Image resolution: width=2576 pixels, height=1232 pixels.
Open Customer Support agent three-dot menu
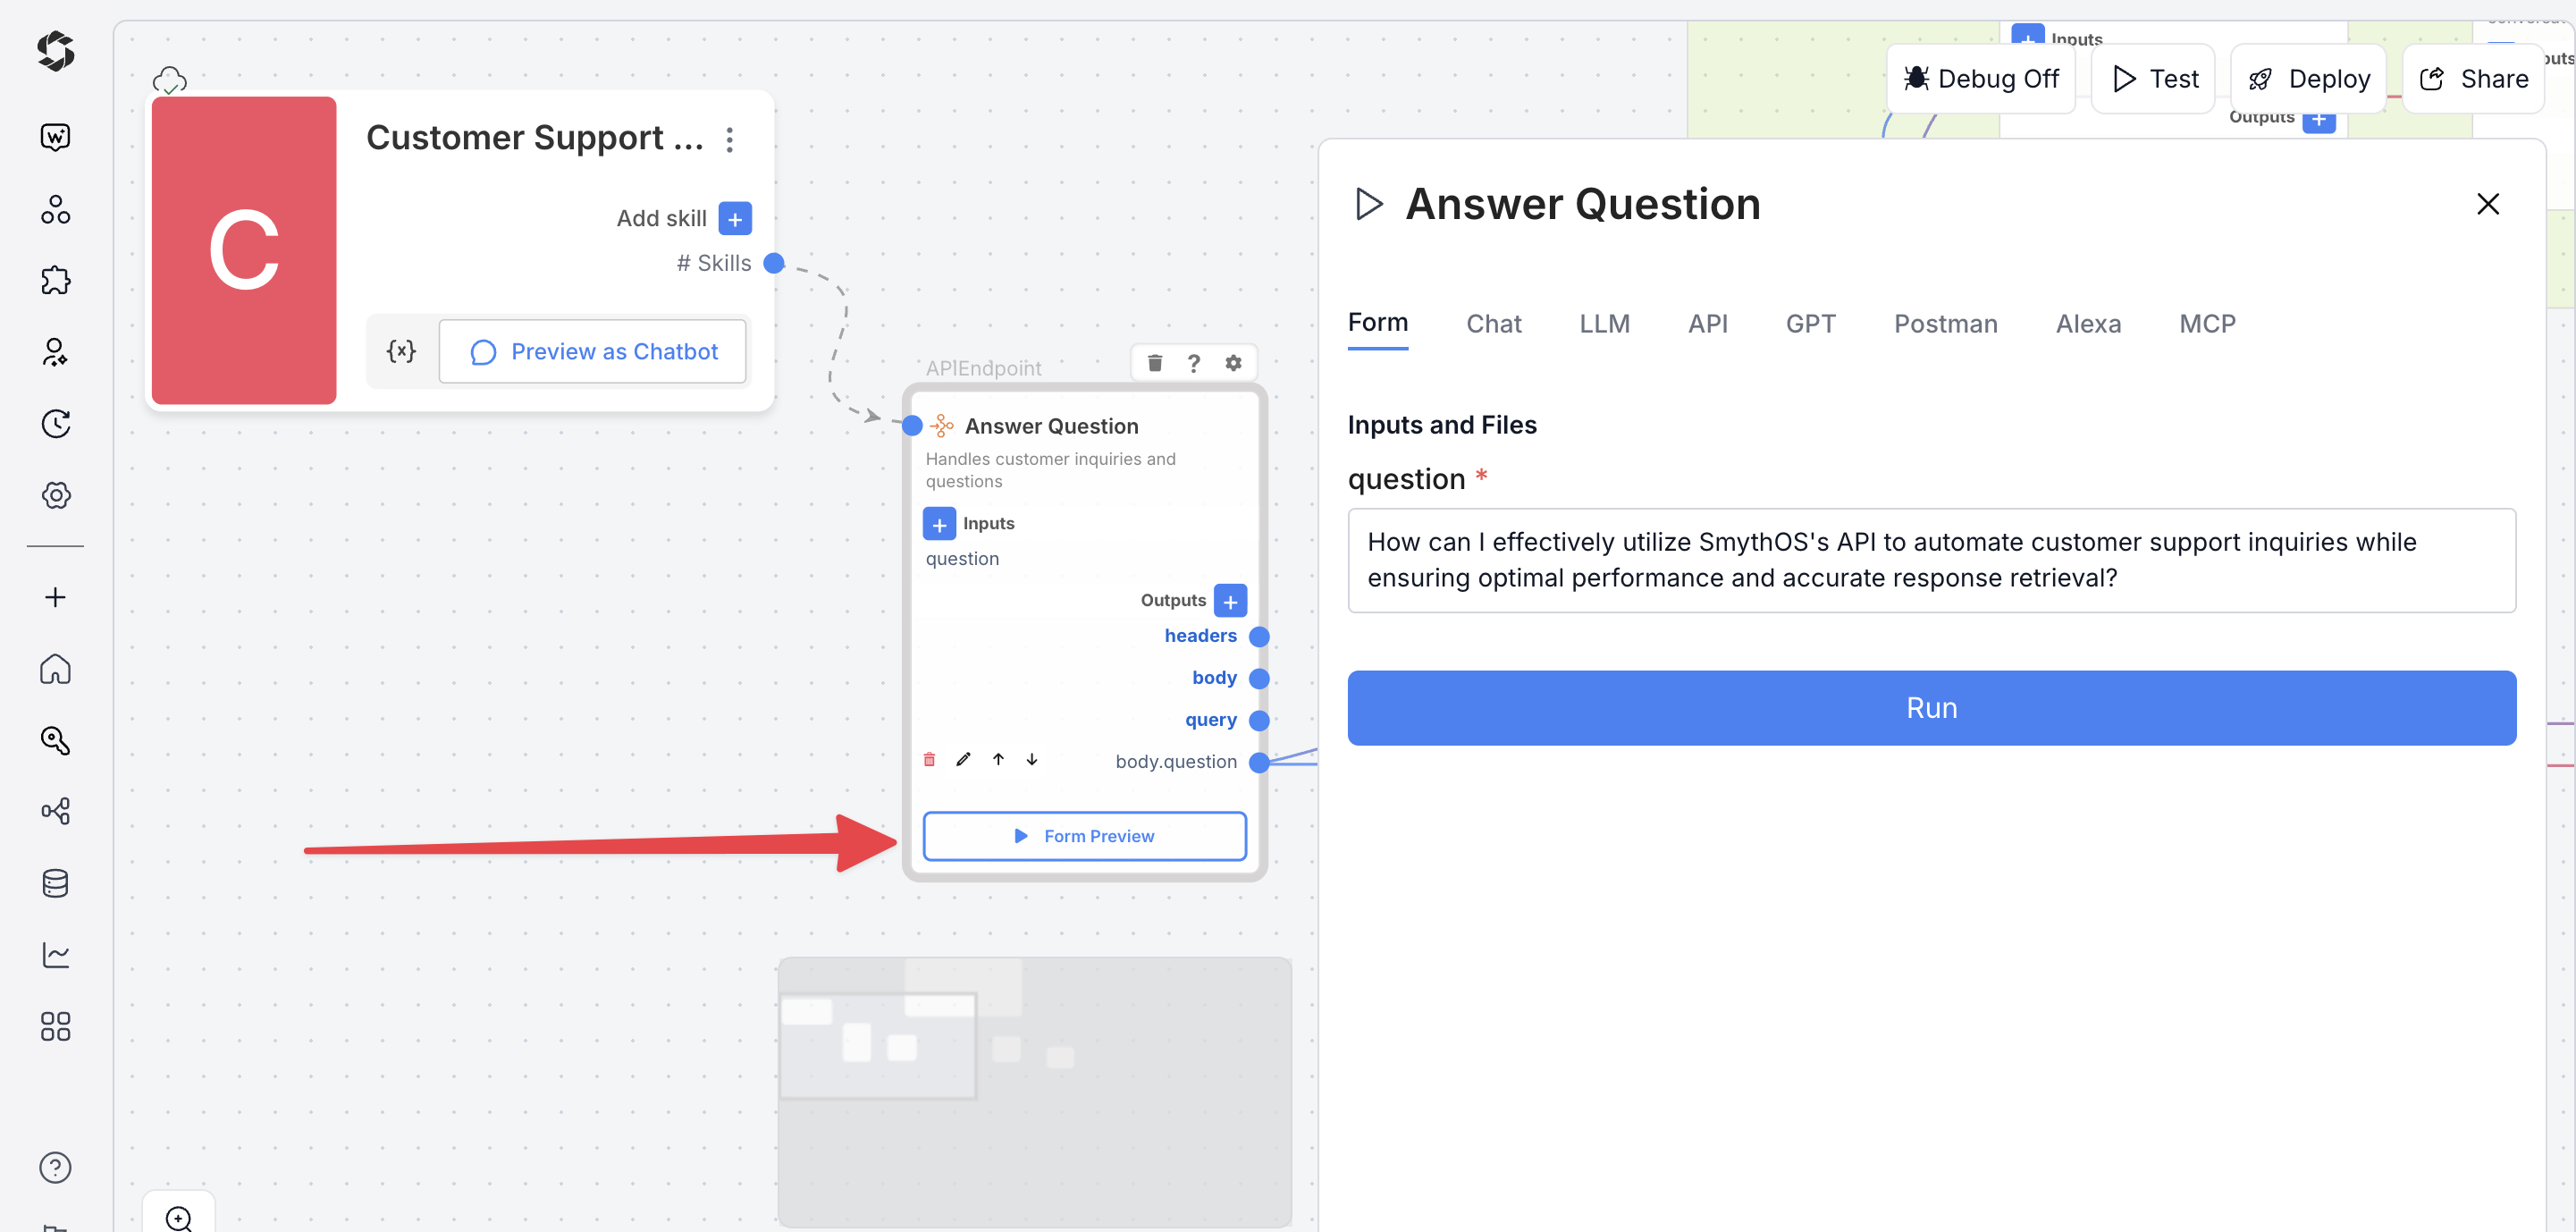point(730,140)
